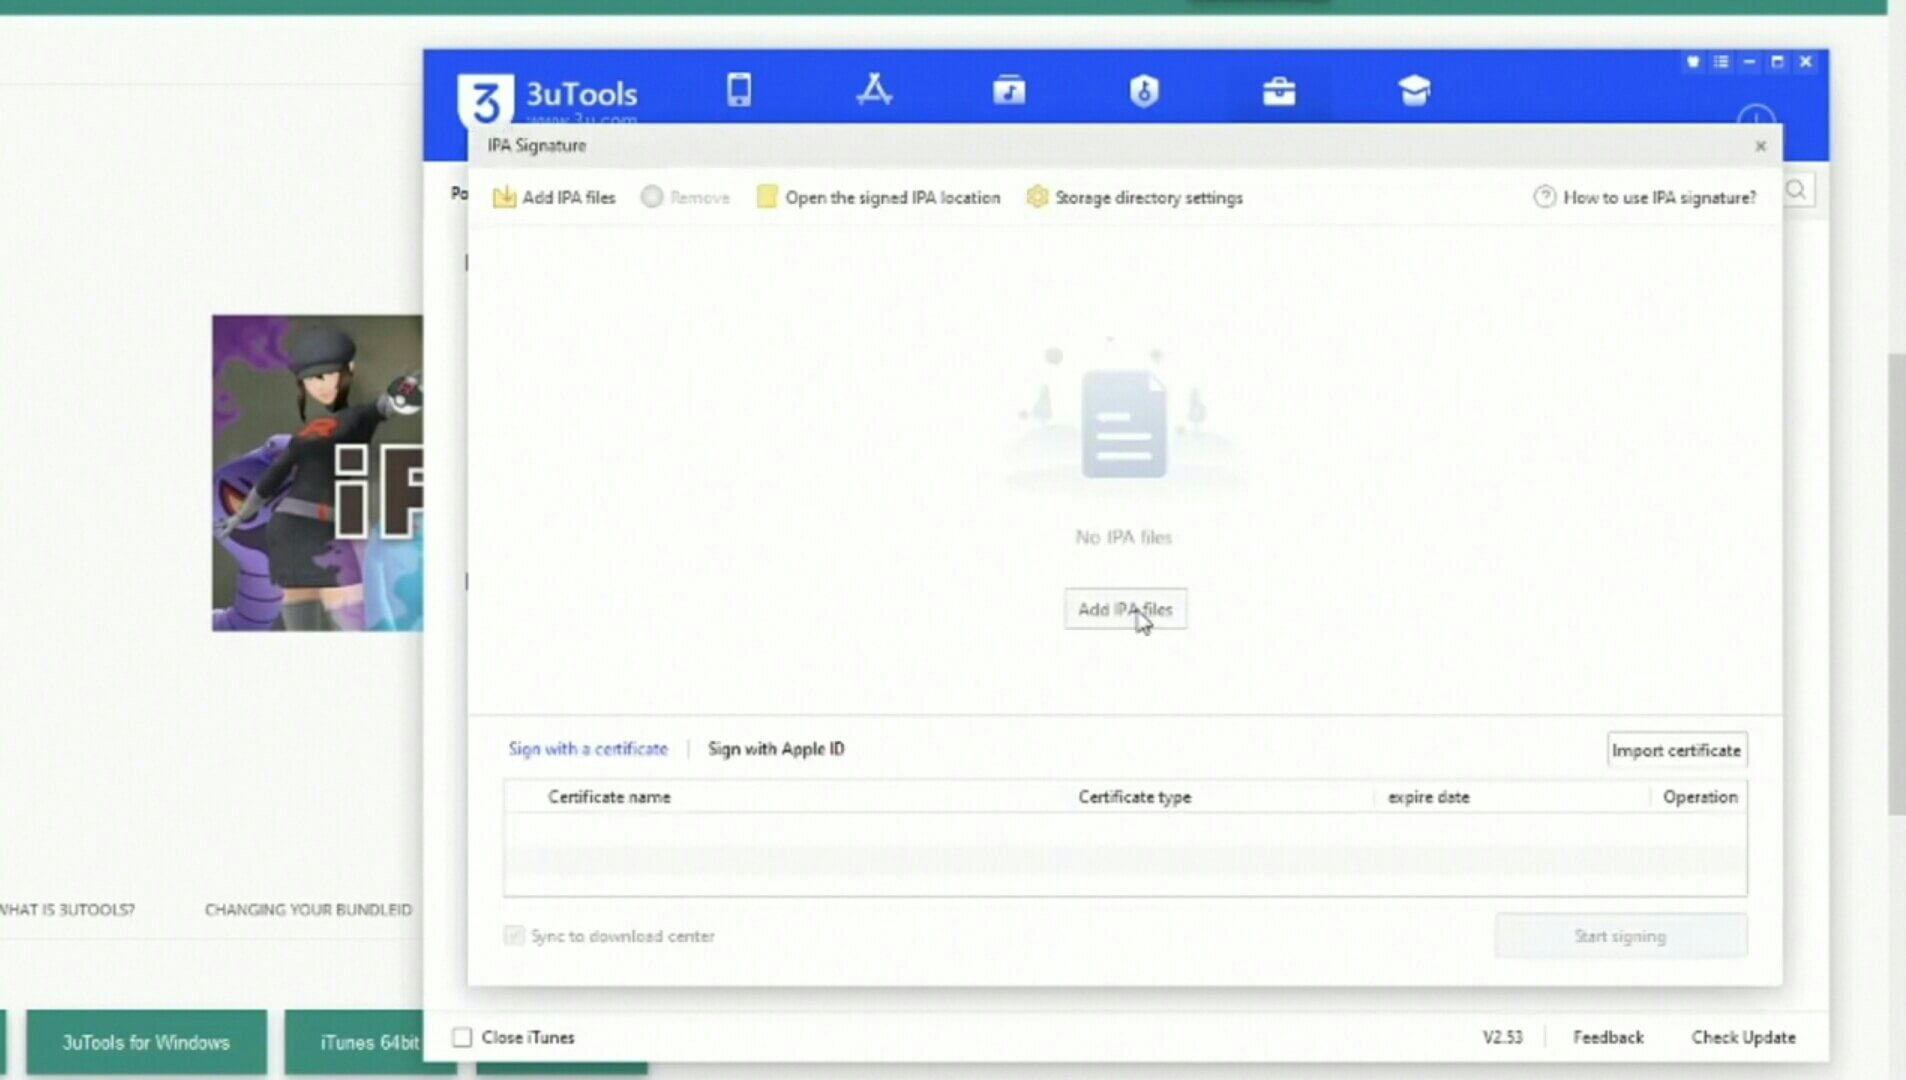Minimize the 3uTools window

(1749, 62)
